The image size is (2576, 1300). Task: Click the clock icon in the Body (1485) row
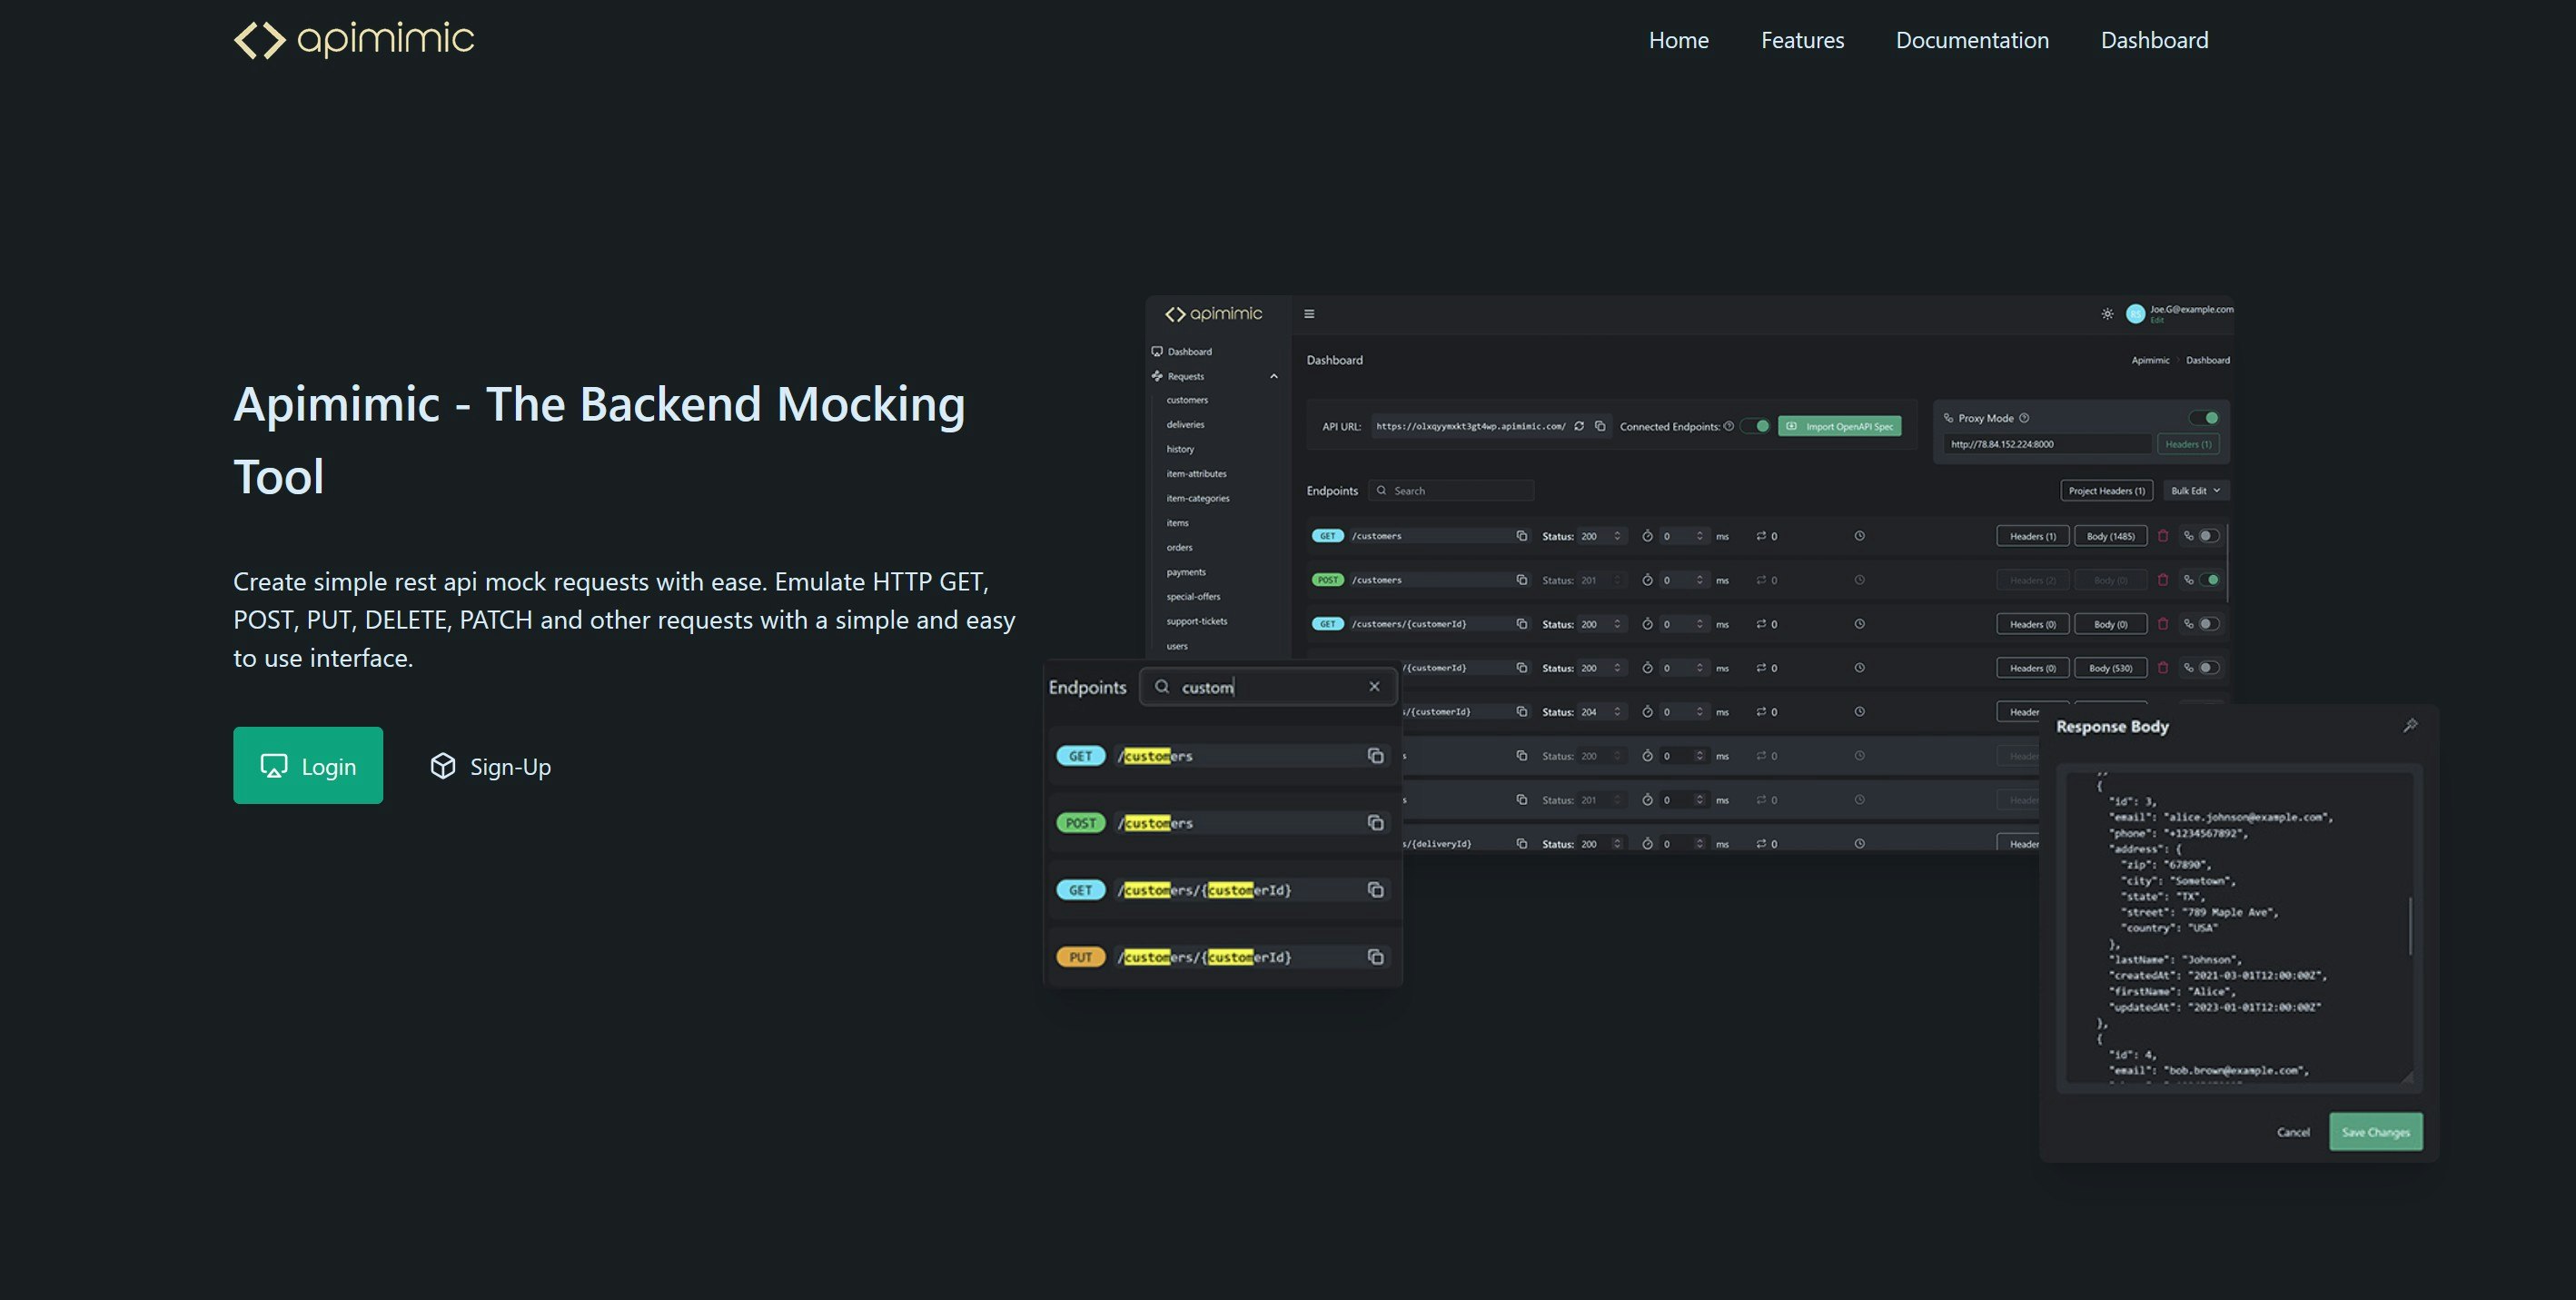click(1859, 536)
